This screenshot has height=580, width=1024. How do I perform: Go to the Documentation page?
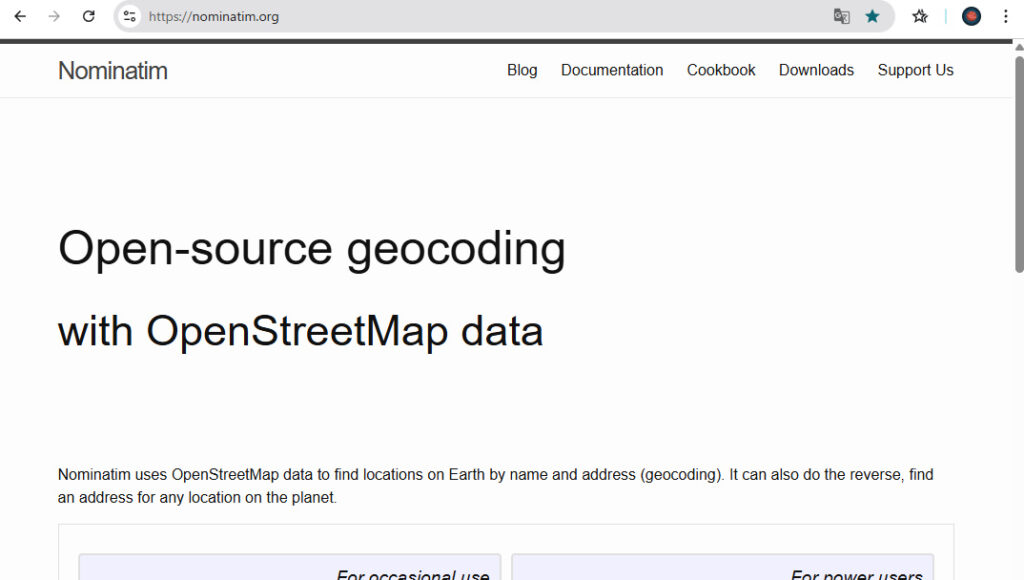tap(612, 70)
